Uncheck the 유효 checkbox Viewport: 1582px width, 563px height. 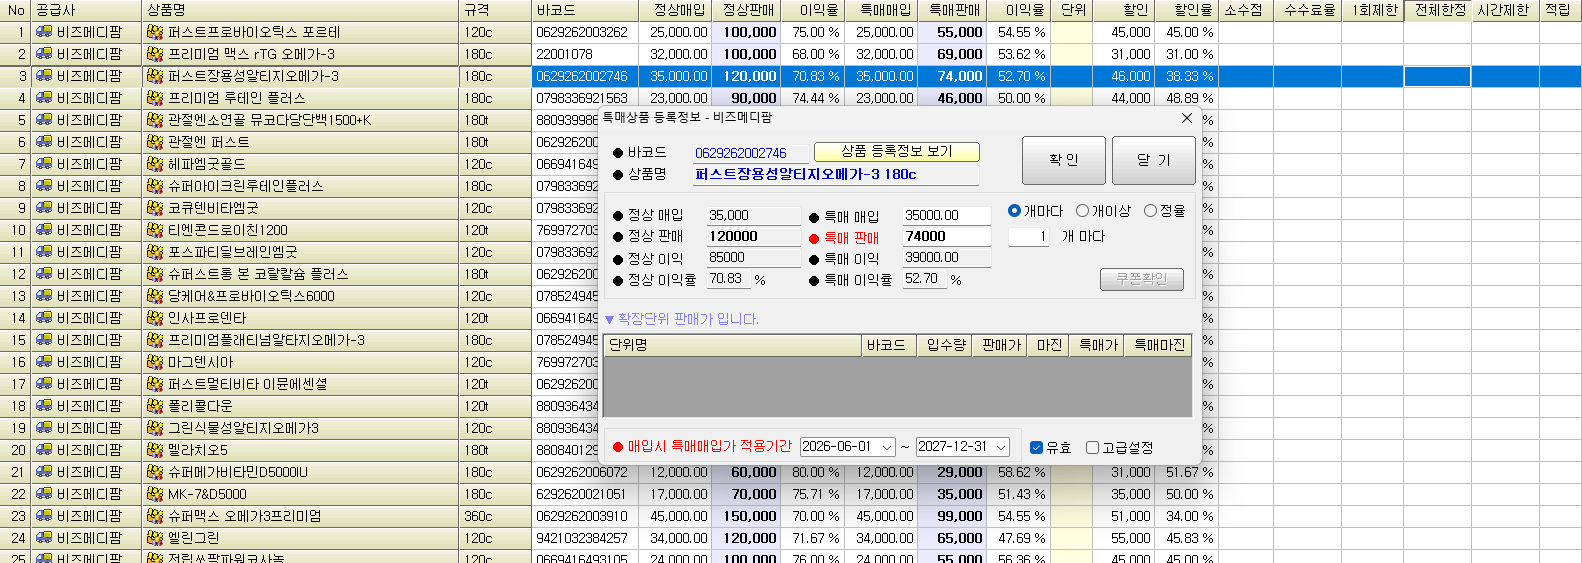(1036, 448)
